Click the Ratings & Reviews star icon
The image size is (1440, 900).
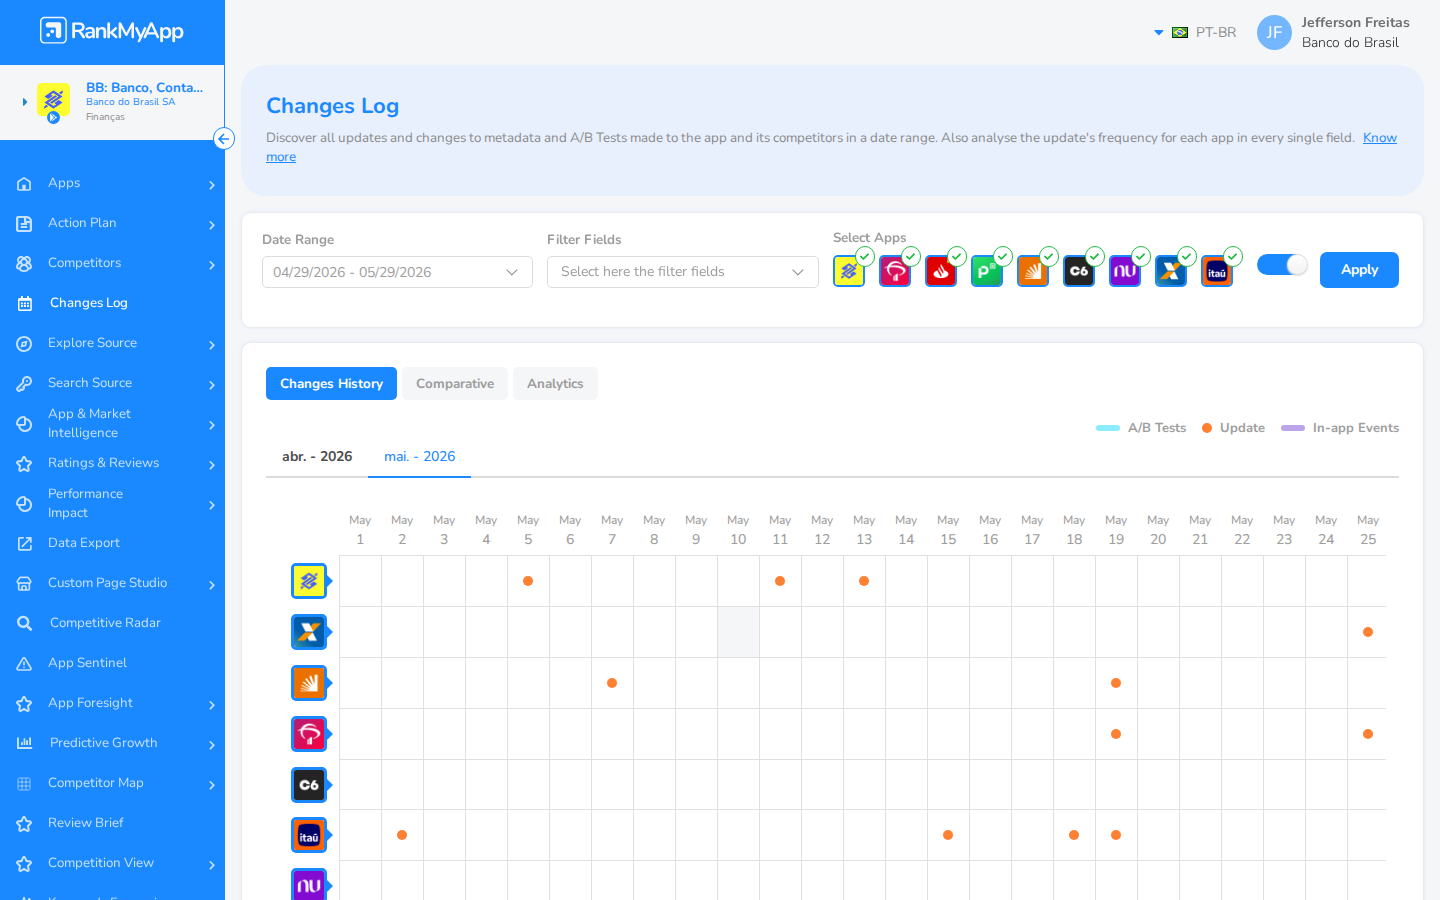[x=24, y=464]
